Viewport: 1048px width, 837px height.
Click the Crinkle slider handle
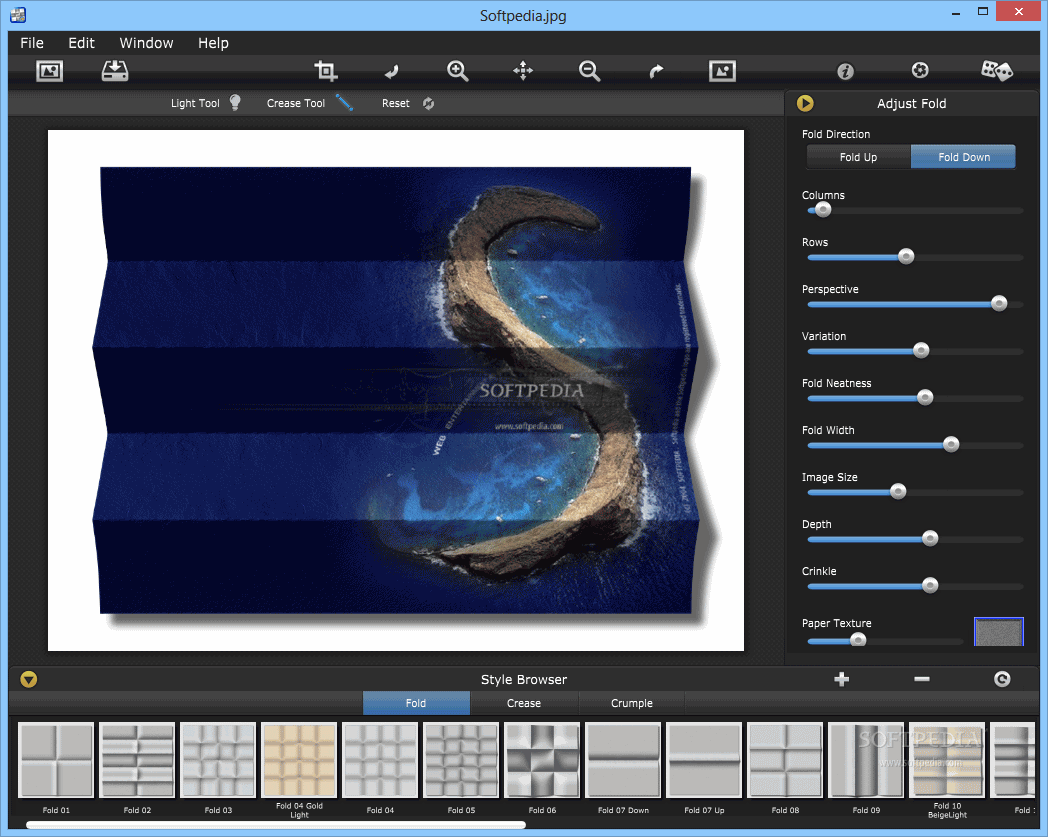[930, 586]
